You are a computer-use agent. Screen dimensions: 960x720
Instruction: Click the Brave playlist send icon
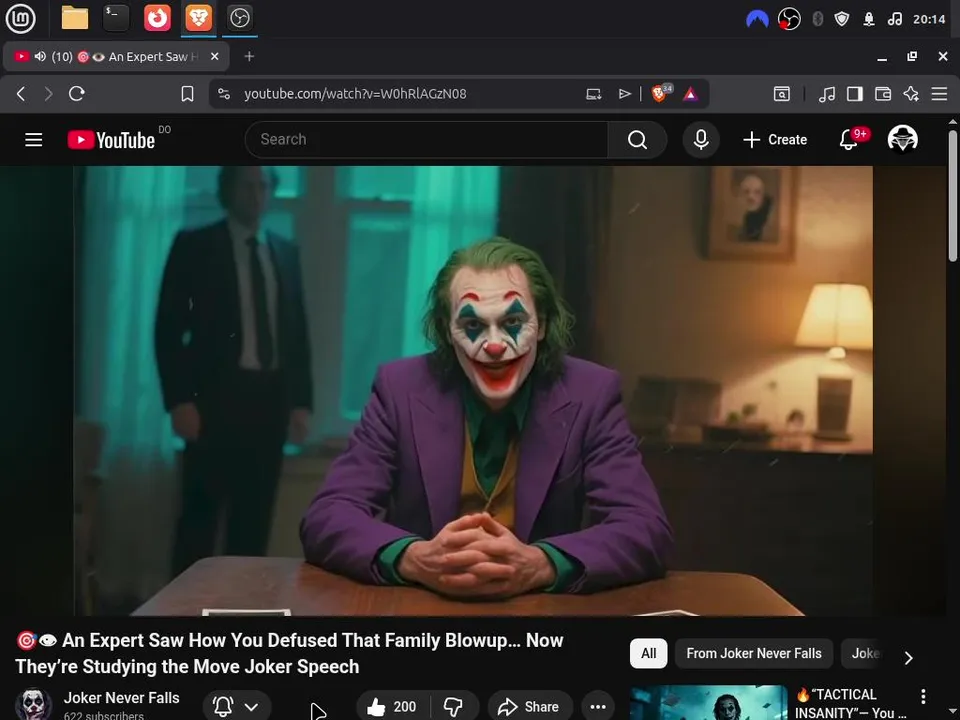tap(624, 94)
